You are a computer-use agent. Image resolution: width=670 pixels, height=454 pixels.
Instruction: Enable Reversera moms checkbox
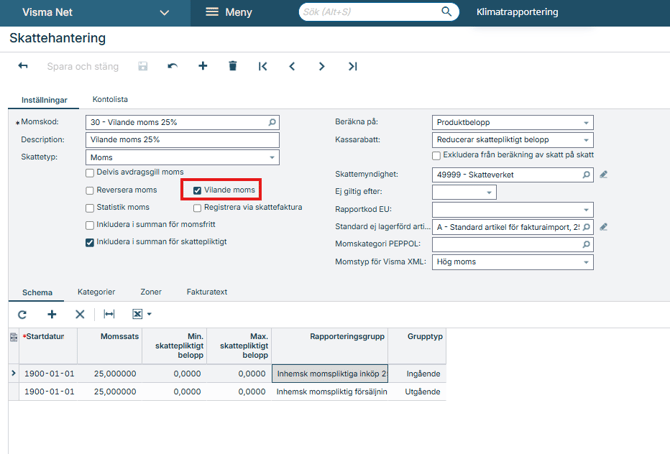(x=90, y=190)
